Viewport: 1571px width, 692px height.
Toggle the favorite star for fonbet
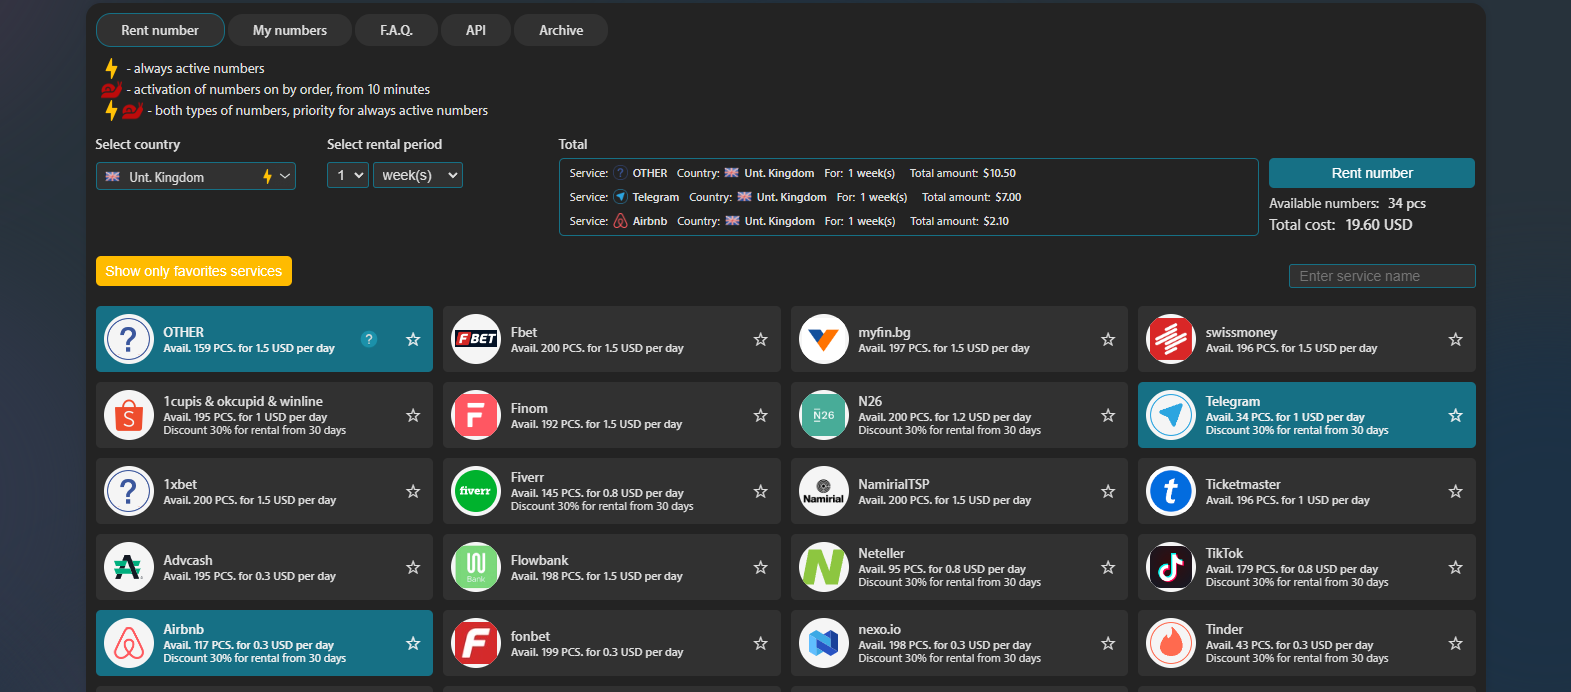click(x=761, y=643)
